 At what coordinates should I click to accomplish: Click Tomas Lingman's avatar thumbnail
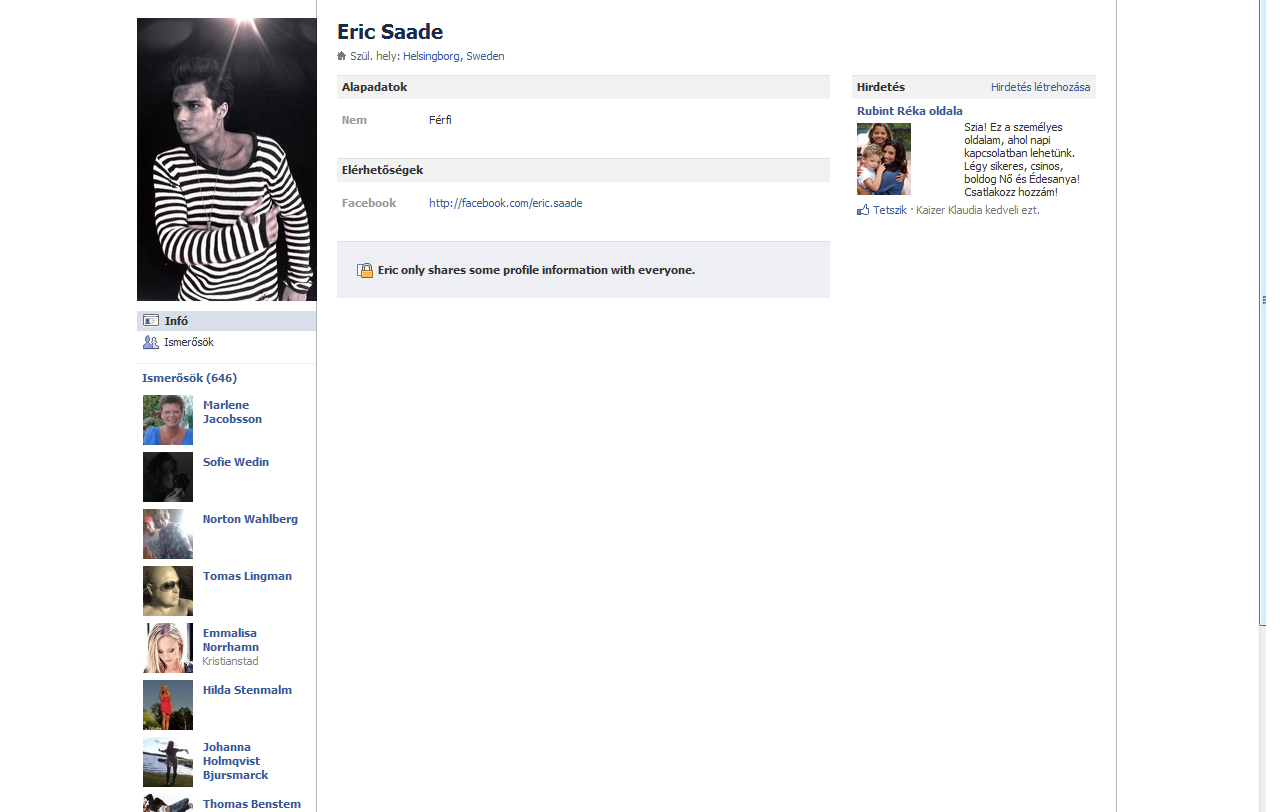pos(168,591)
